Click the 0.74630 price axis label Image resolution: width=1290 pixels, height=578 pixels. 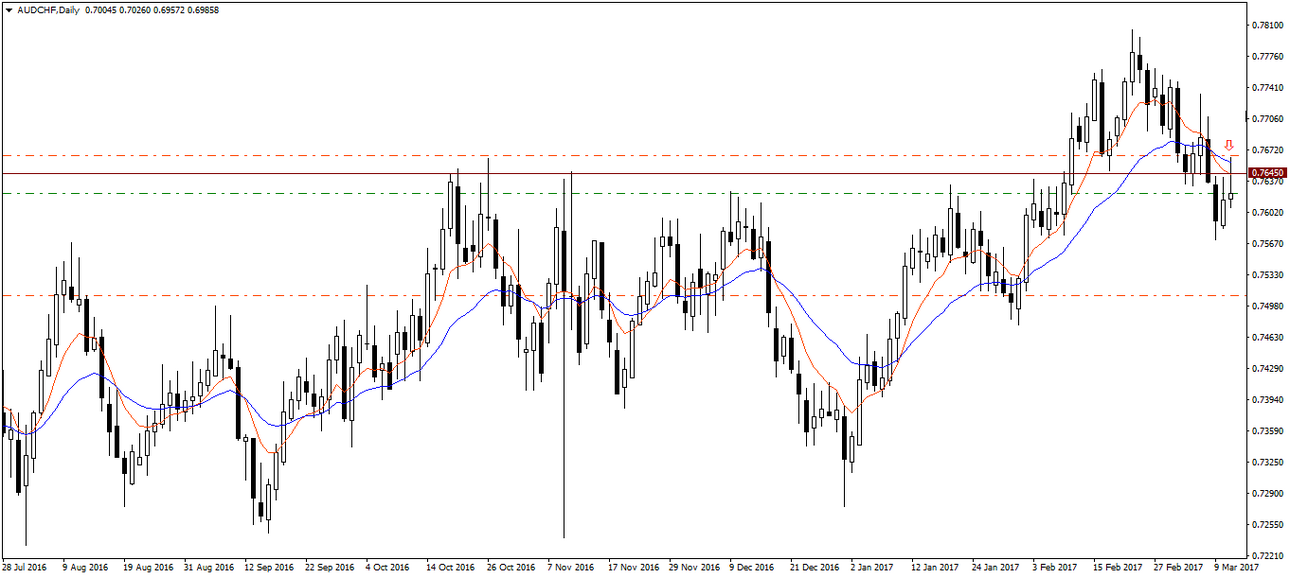coord(1268,337)
